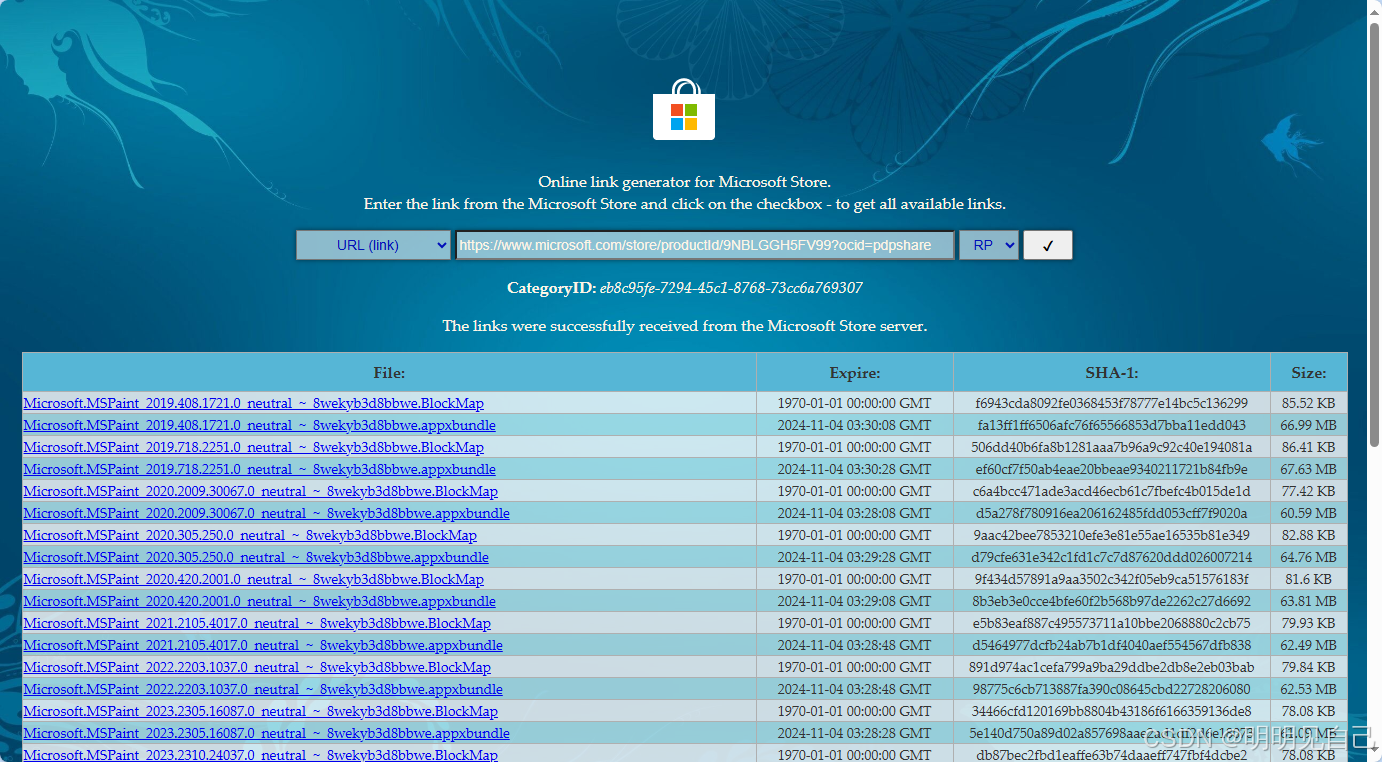
Task: Click the Size: column header
Action: pyautogui.click(x=1309, y=372)
